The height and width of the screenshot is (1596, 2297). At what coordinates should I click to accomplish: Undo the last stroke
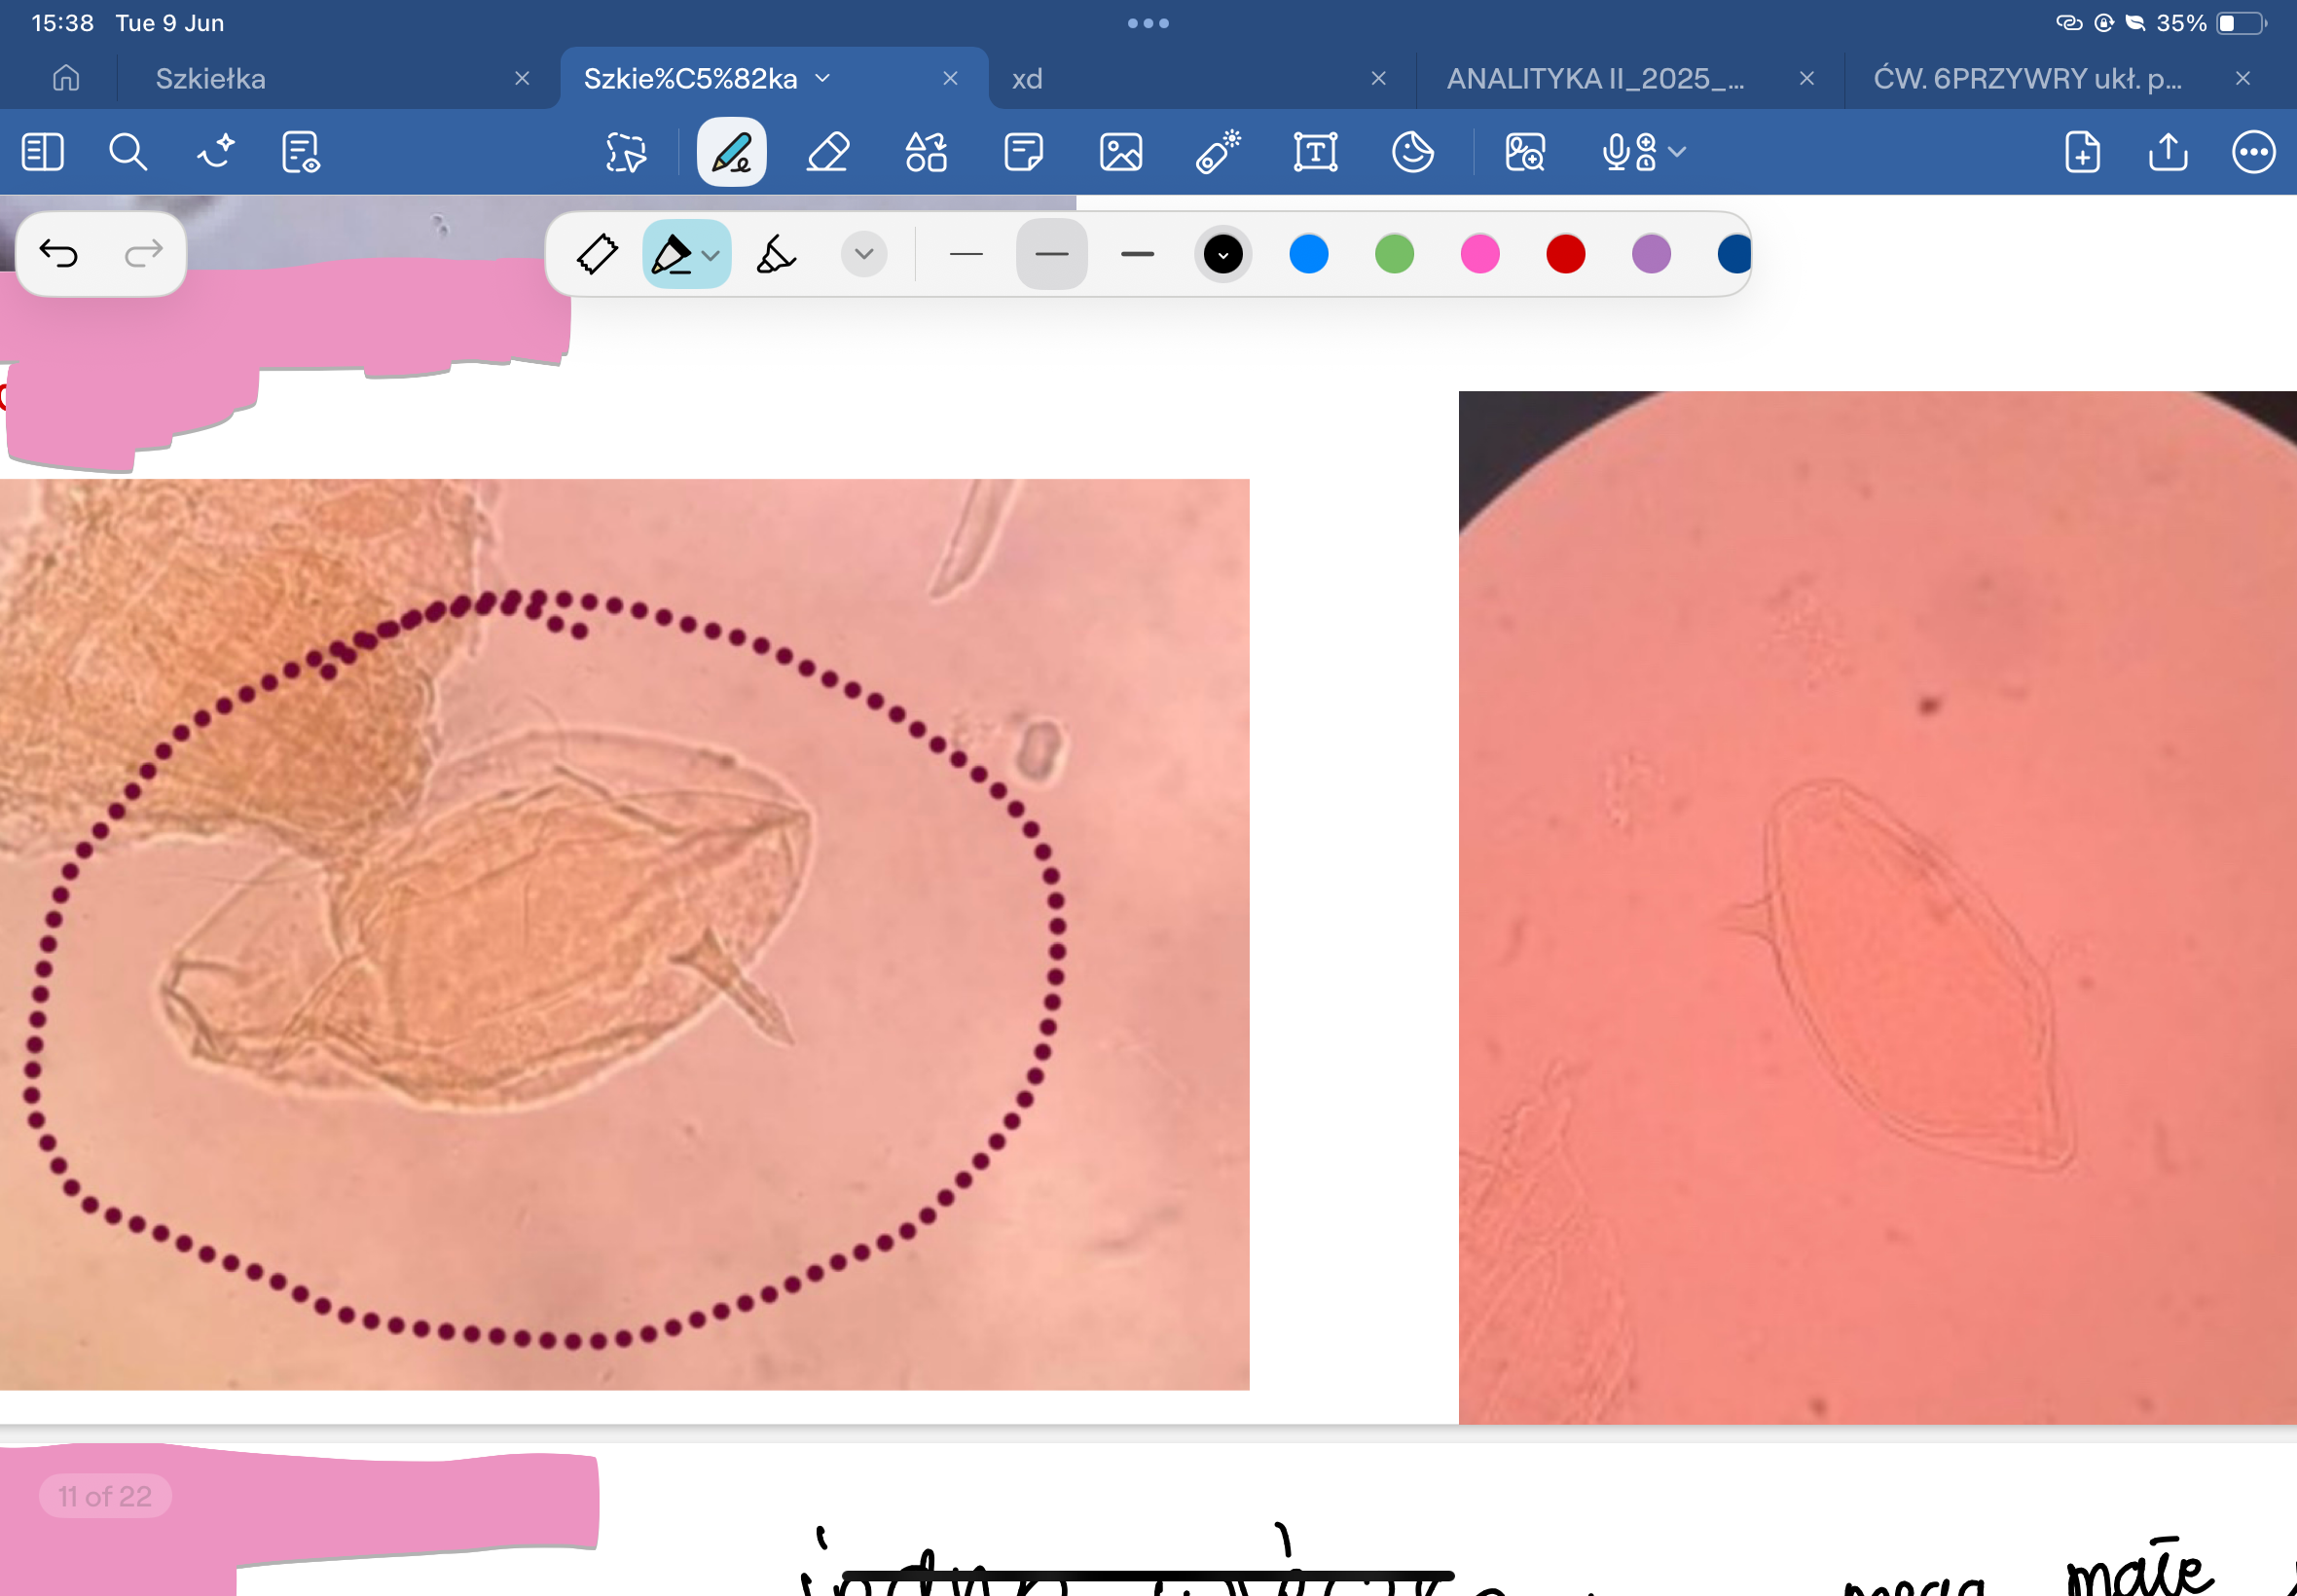point(58,254)
